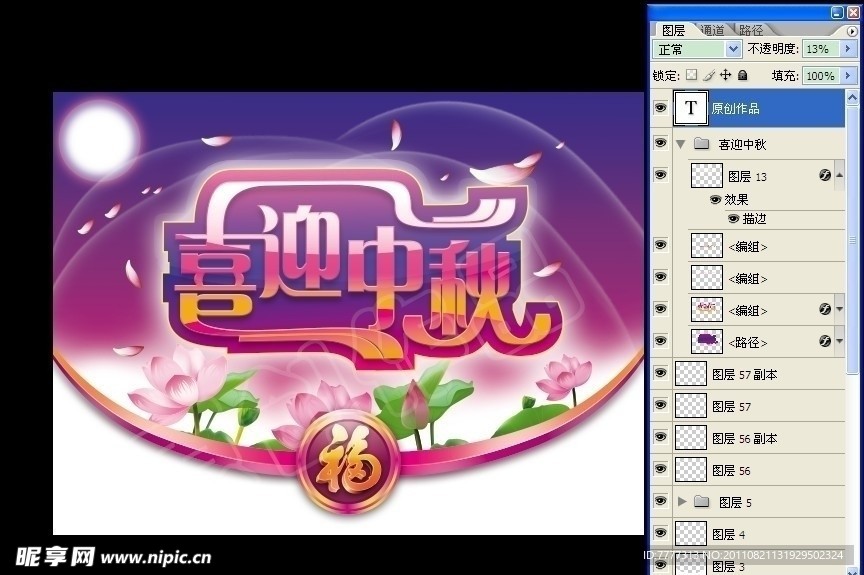Toggle visibility of first <编组> layer
The height and width of the screenshot is (575, 864).
(660, 245)
